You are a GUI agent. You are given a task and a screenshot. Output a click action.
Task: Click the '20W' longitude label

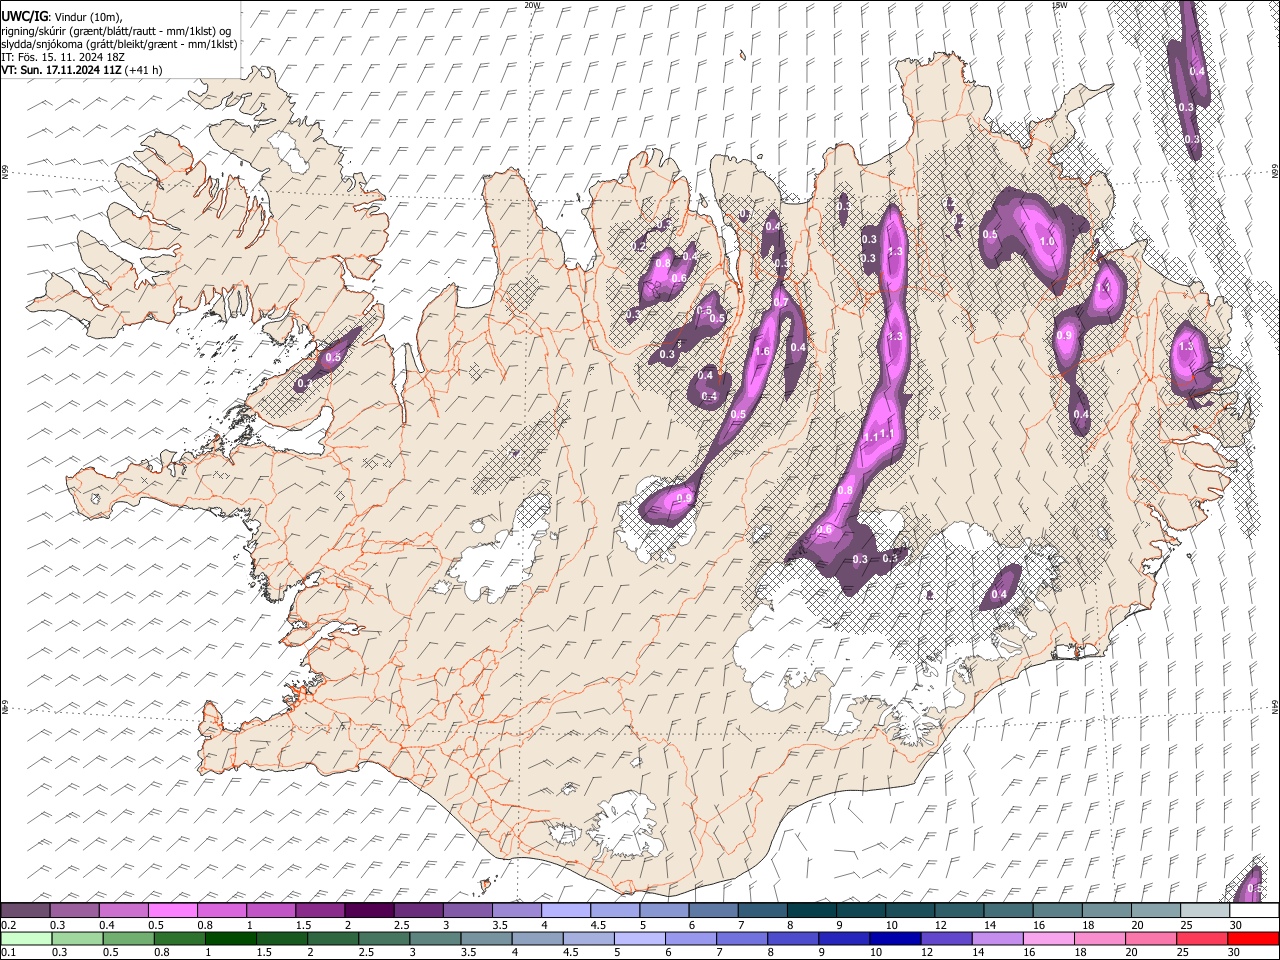(x=532, y=5)
